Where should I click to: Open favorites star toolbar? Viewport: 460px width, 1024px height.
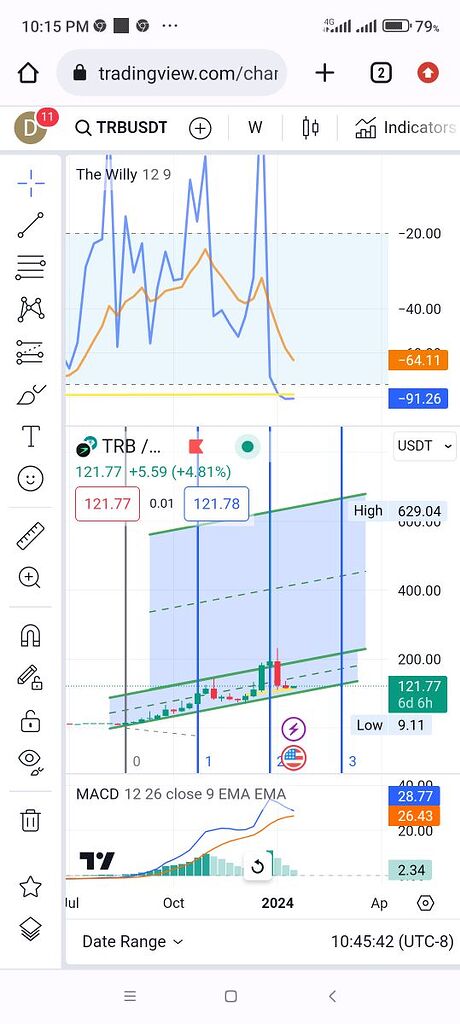click(x=31, y=886)
